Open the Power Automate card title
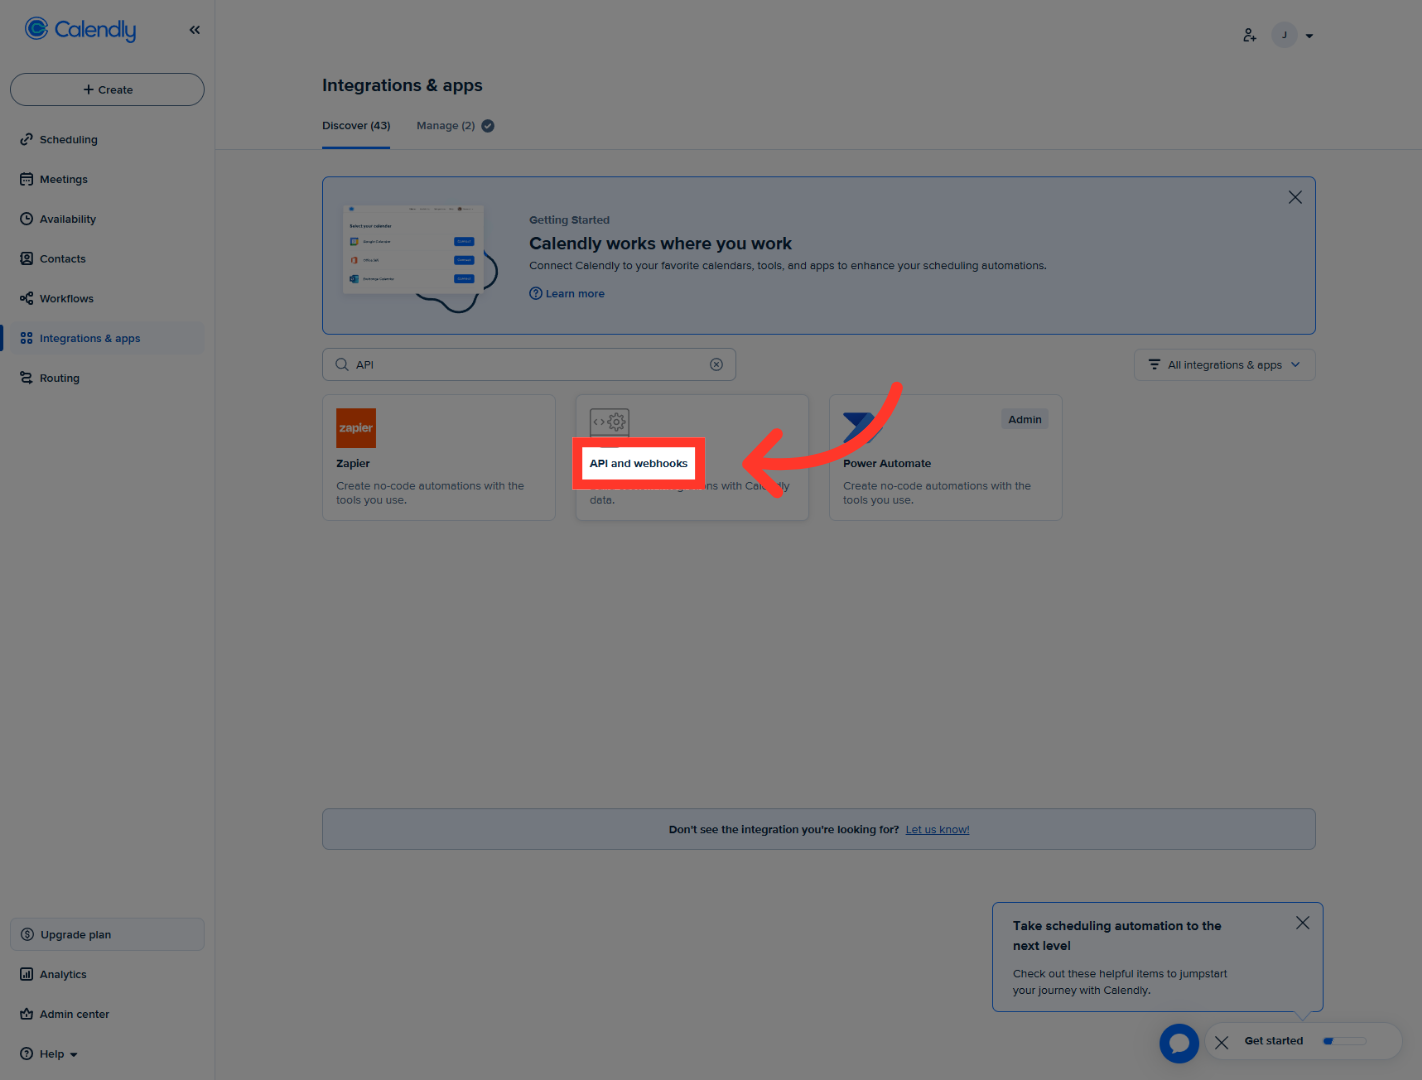 tap(887, 464)
